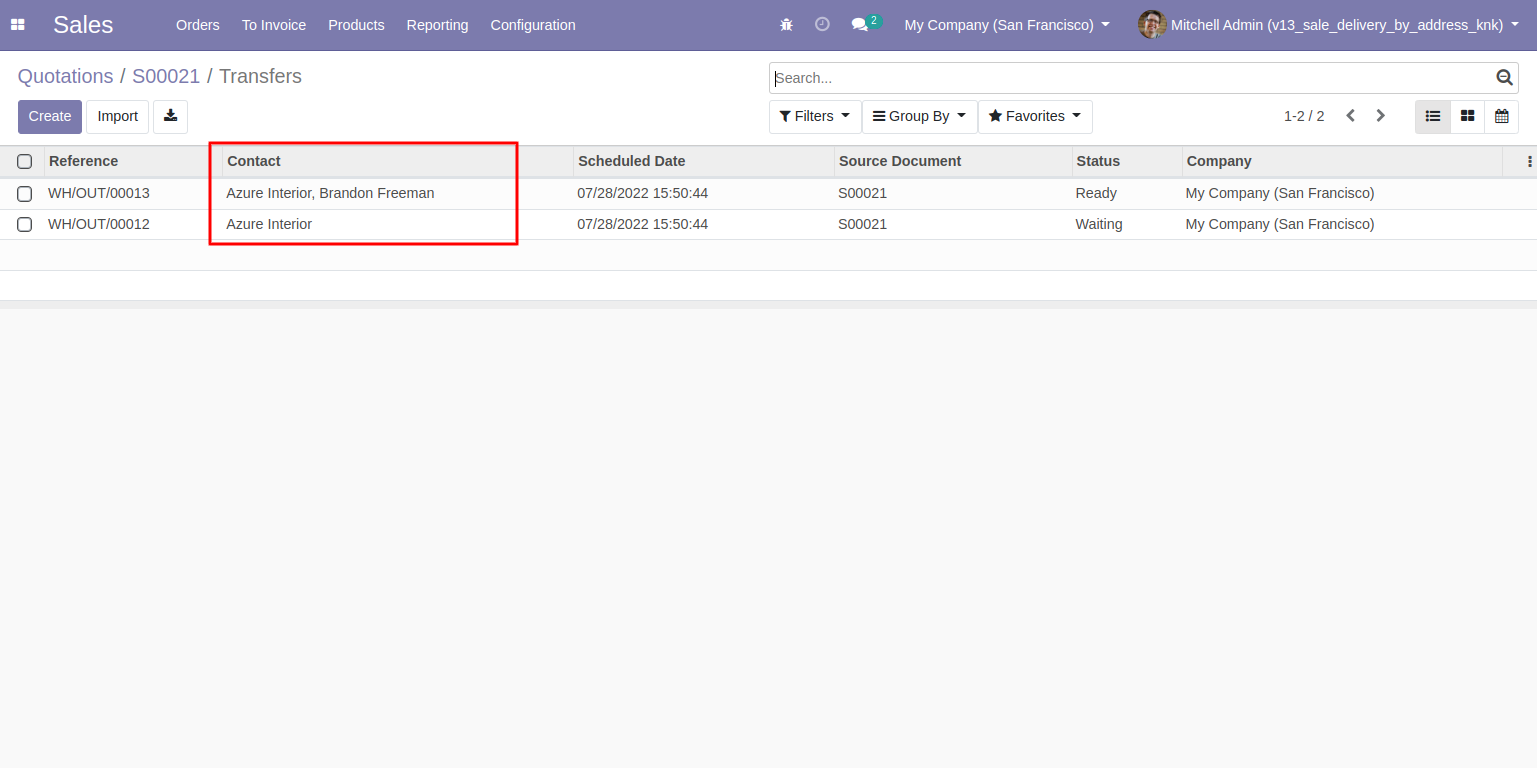
Task: Click the debug bug icon
Action: coord(786,25)
